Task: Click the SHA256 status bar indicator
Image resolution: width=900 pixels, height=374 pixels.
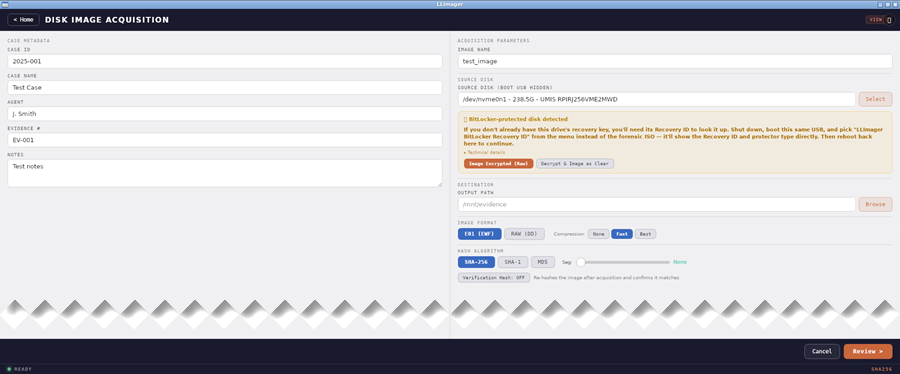Action: 881,369
